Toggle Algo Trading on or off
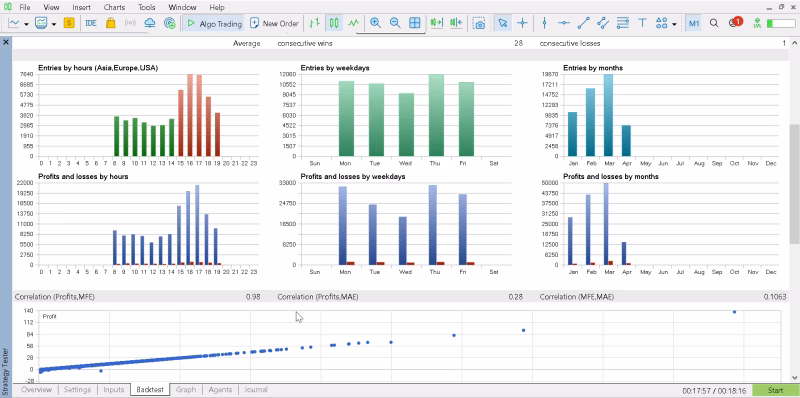Viewport: 800px width, 398px height. 213,23
